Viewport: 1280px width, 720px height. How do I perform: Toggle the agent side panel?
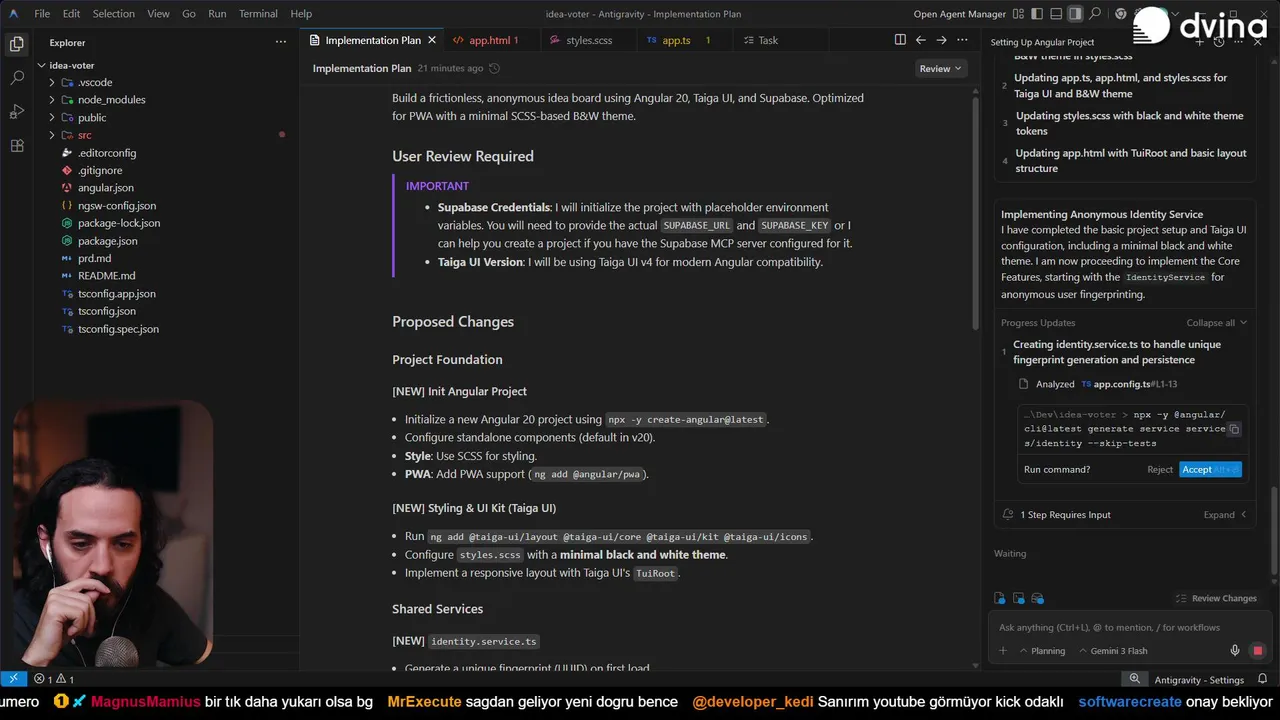click(1075, 14)
